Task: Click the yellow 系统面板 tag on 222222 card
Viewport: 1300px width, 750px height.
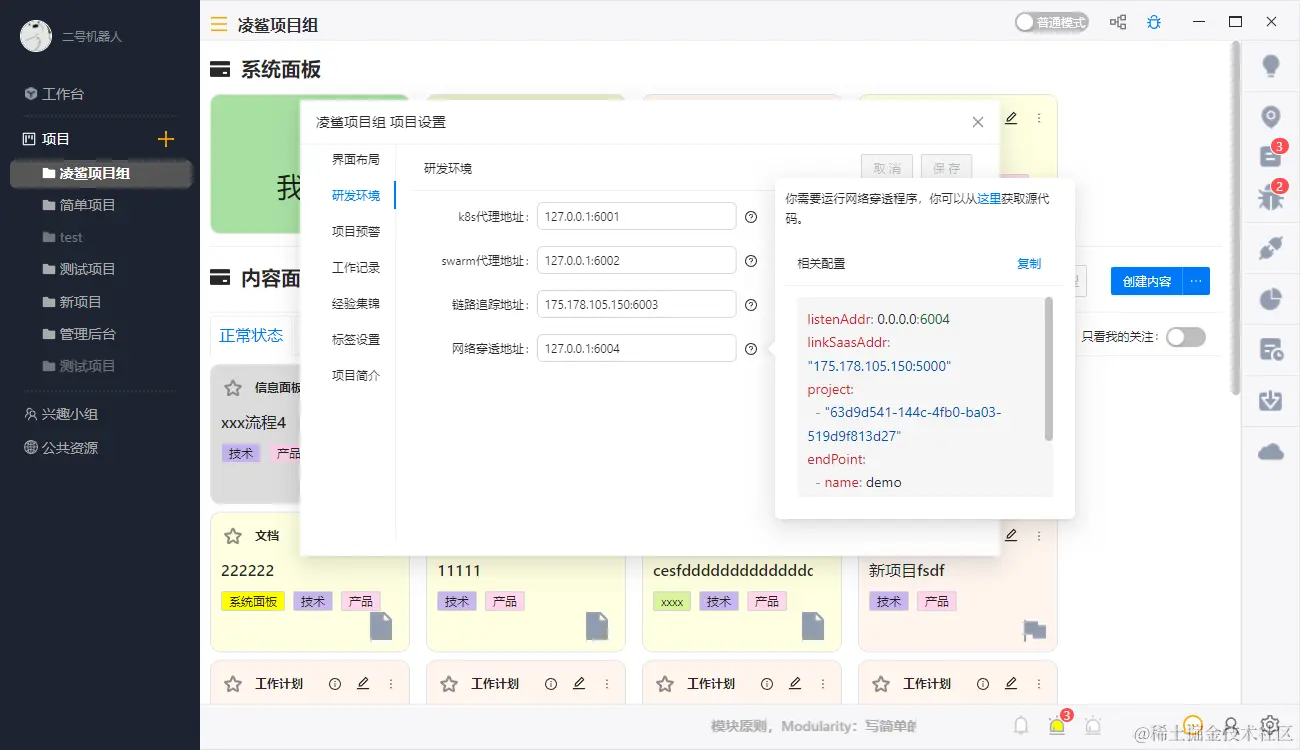Action: 253,602
